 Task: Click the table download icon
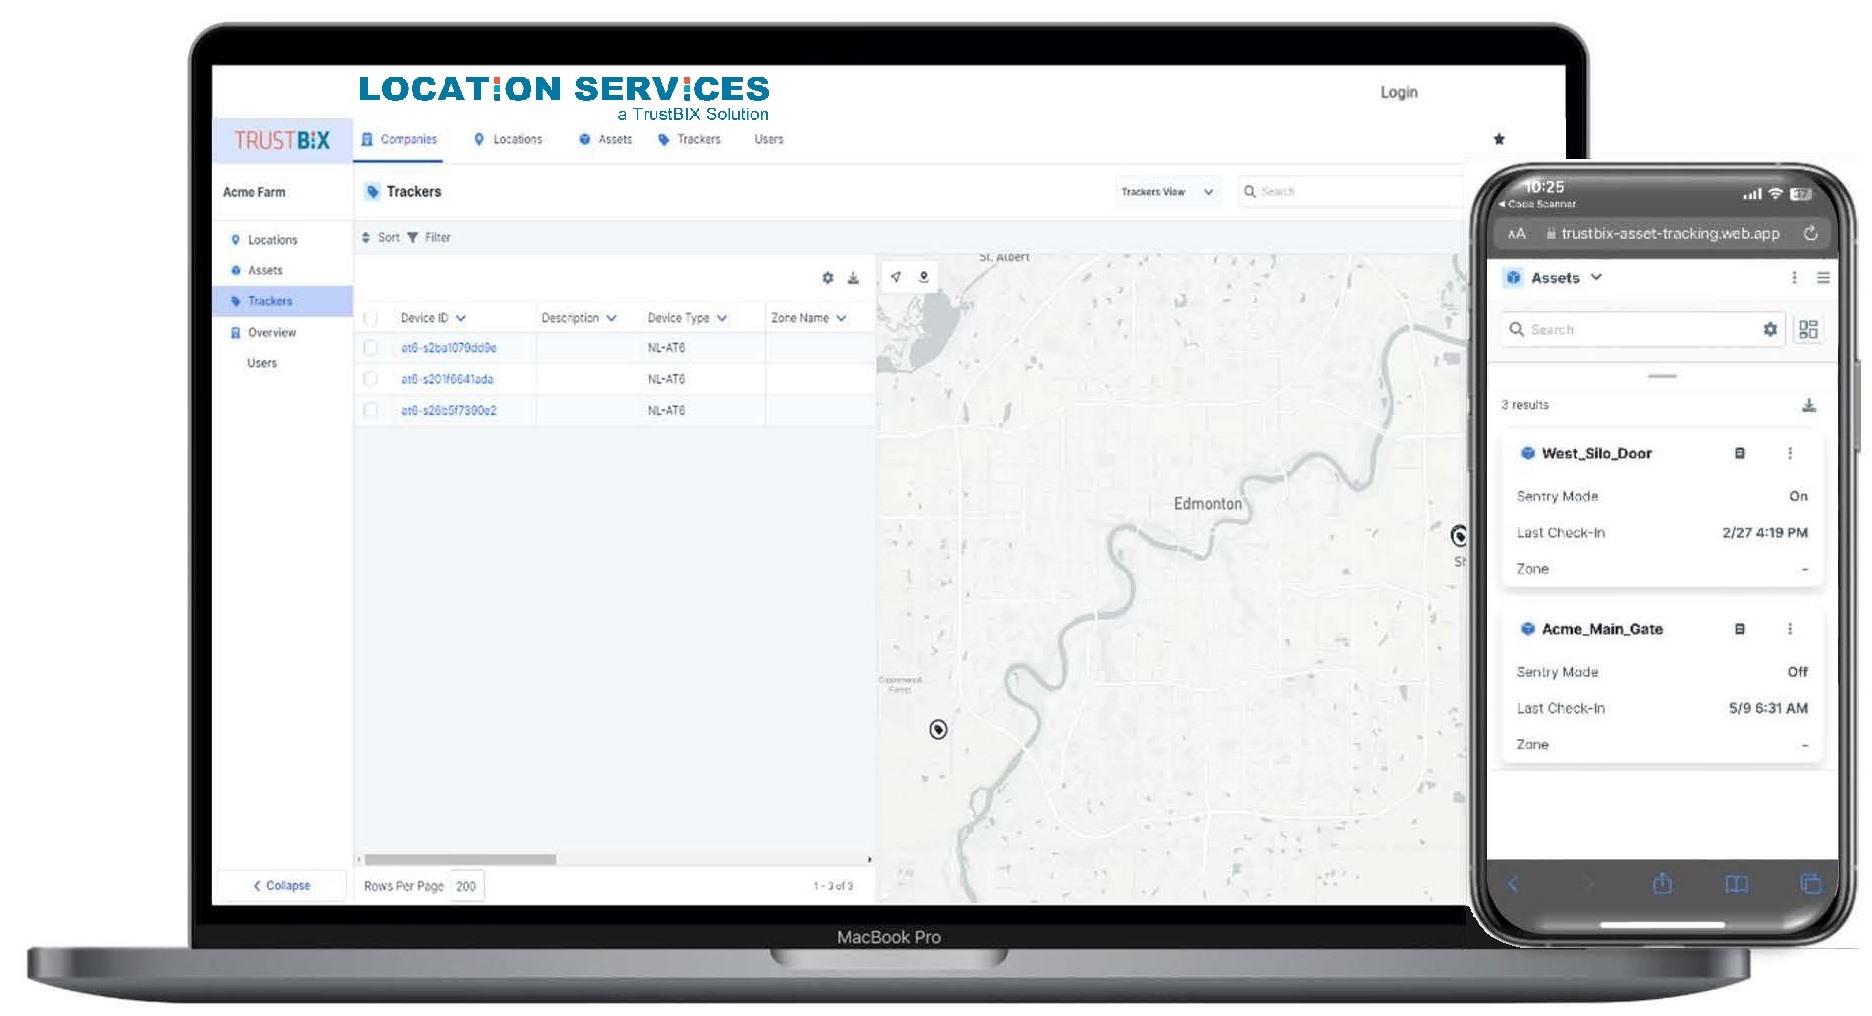click(x=853, y=278)
